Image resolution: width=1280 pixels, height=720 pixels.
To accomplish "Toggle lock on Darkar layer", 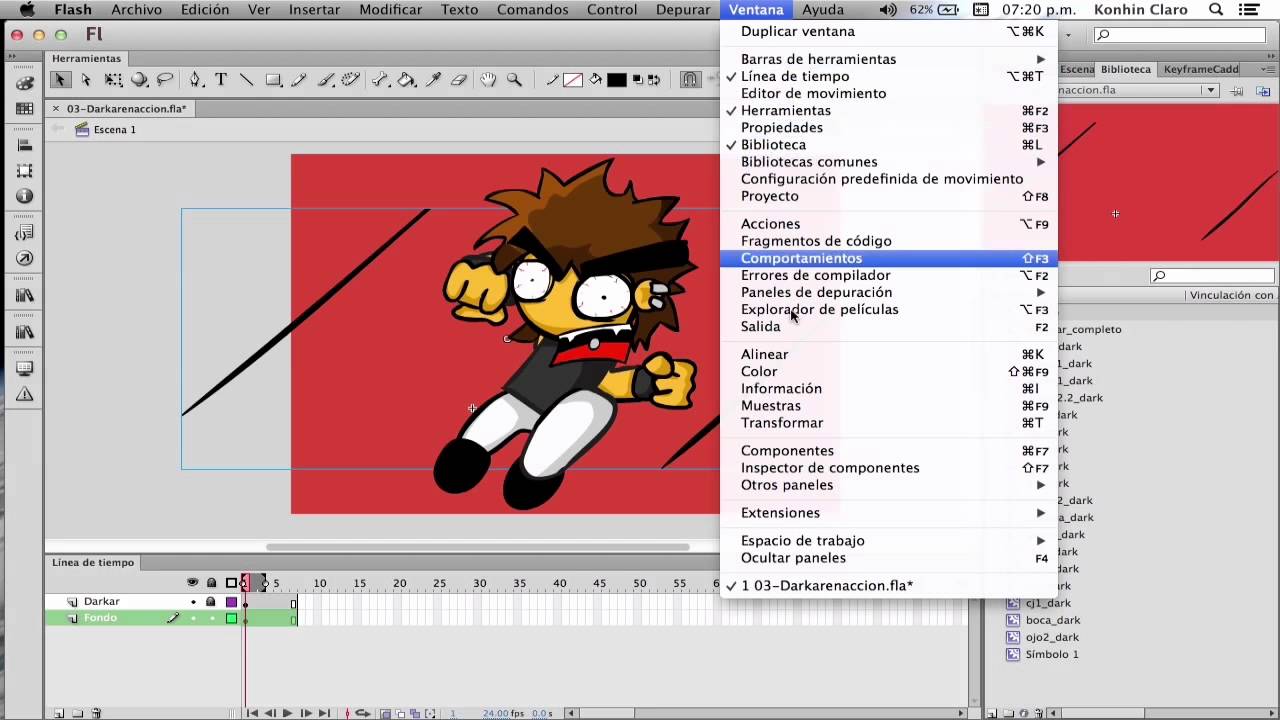I will (x=211, y=602).
